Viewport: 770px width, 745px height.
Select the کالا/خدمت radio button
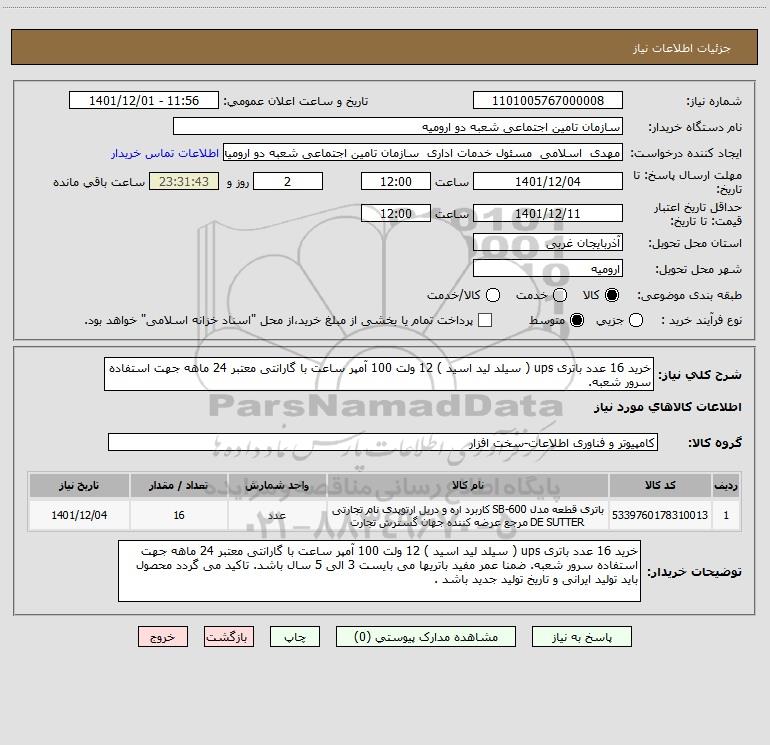[x=493, y=295]
